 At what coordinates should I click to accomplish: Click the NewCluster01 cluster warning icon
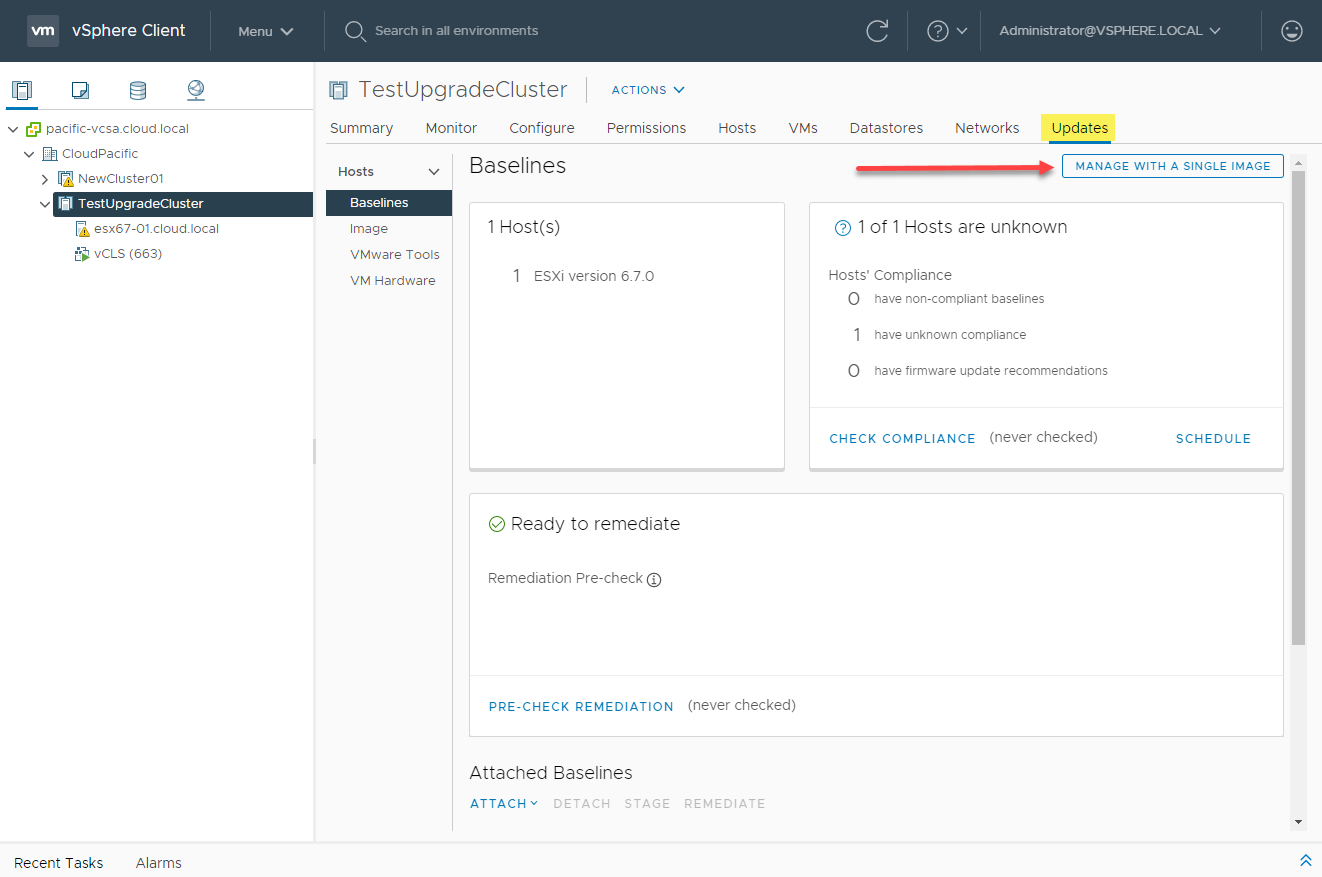66,179
